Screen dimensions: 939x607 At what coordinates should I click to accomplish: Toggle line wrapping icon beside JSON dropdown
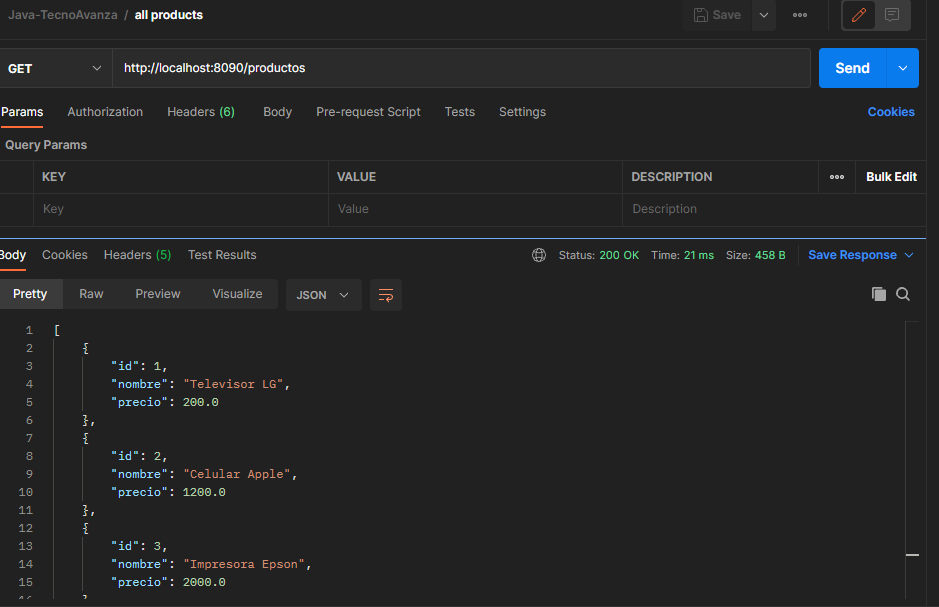point(386,294)
